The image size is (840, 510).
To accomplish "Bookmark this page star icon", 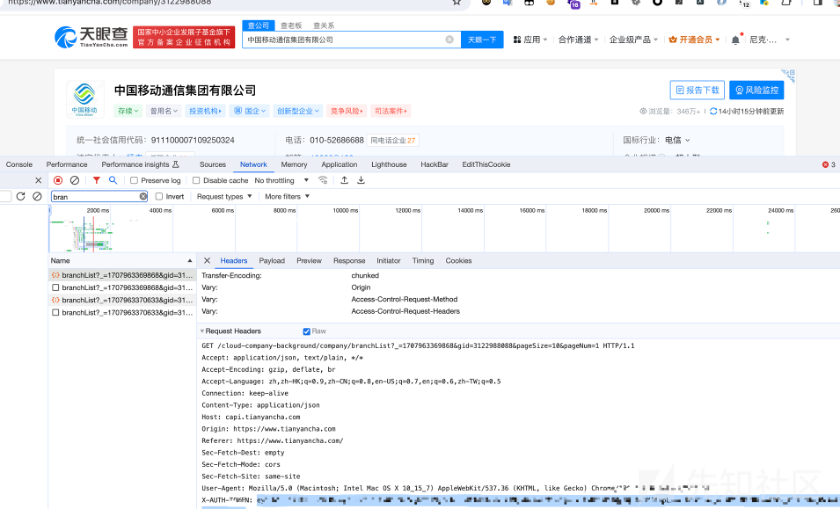I will pos(456,2).
